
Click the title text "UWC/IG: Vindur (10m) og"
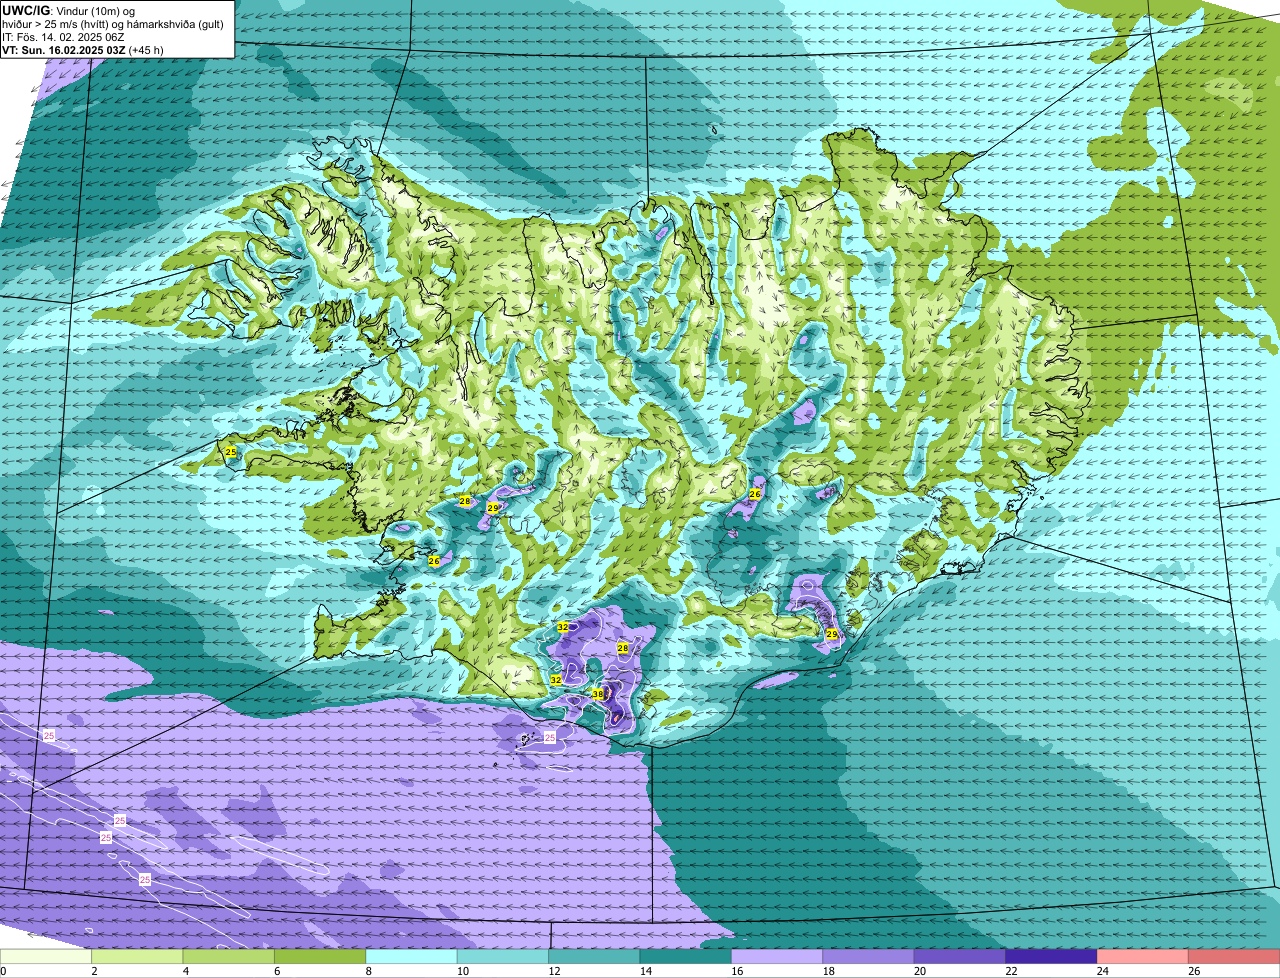(69, 10)
